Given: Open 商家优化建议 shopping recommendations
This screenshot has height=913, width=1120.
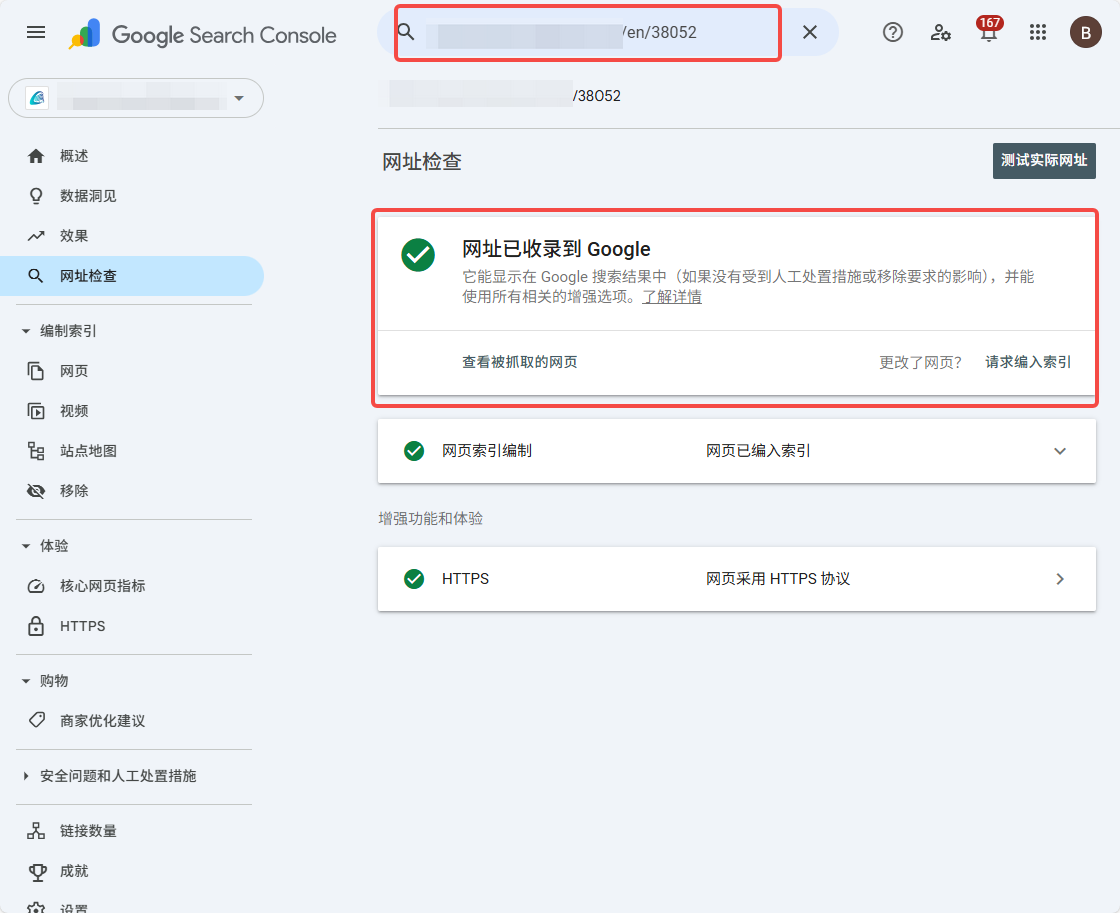Looking at the screenshot, I should (x=104, y=720).
